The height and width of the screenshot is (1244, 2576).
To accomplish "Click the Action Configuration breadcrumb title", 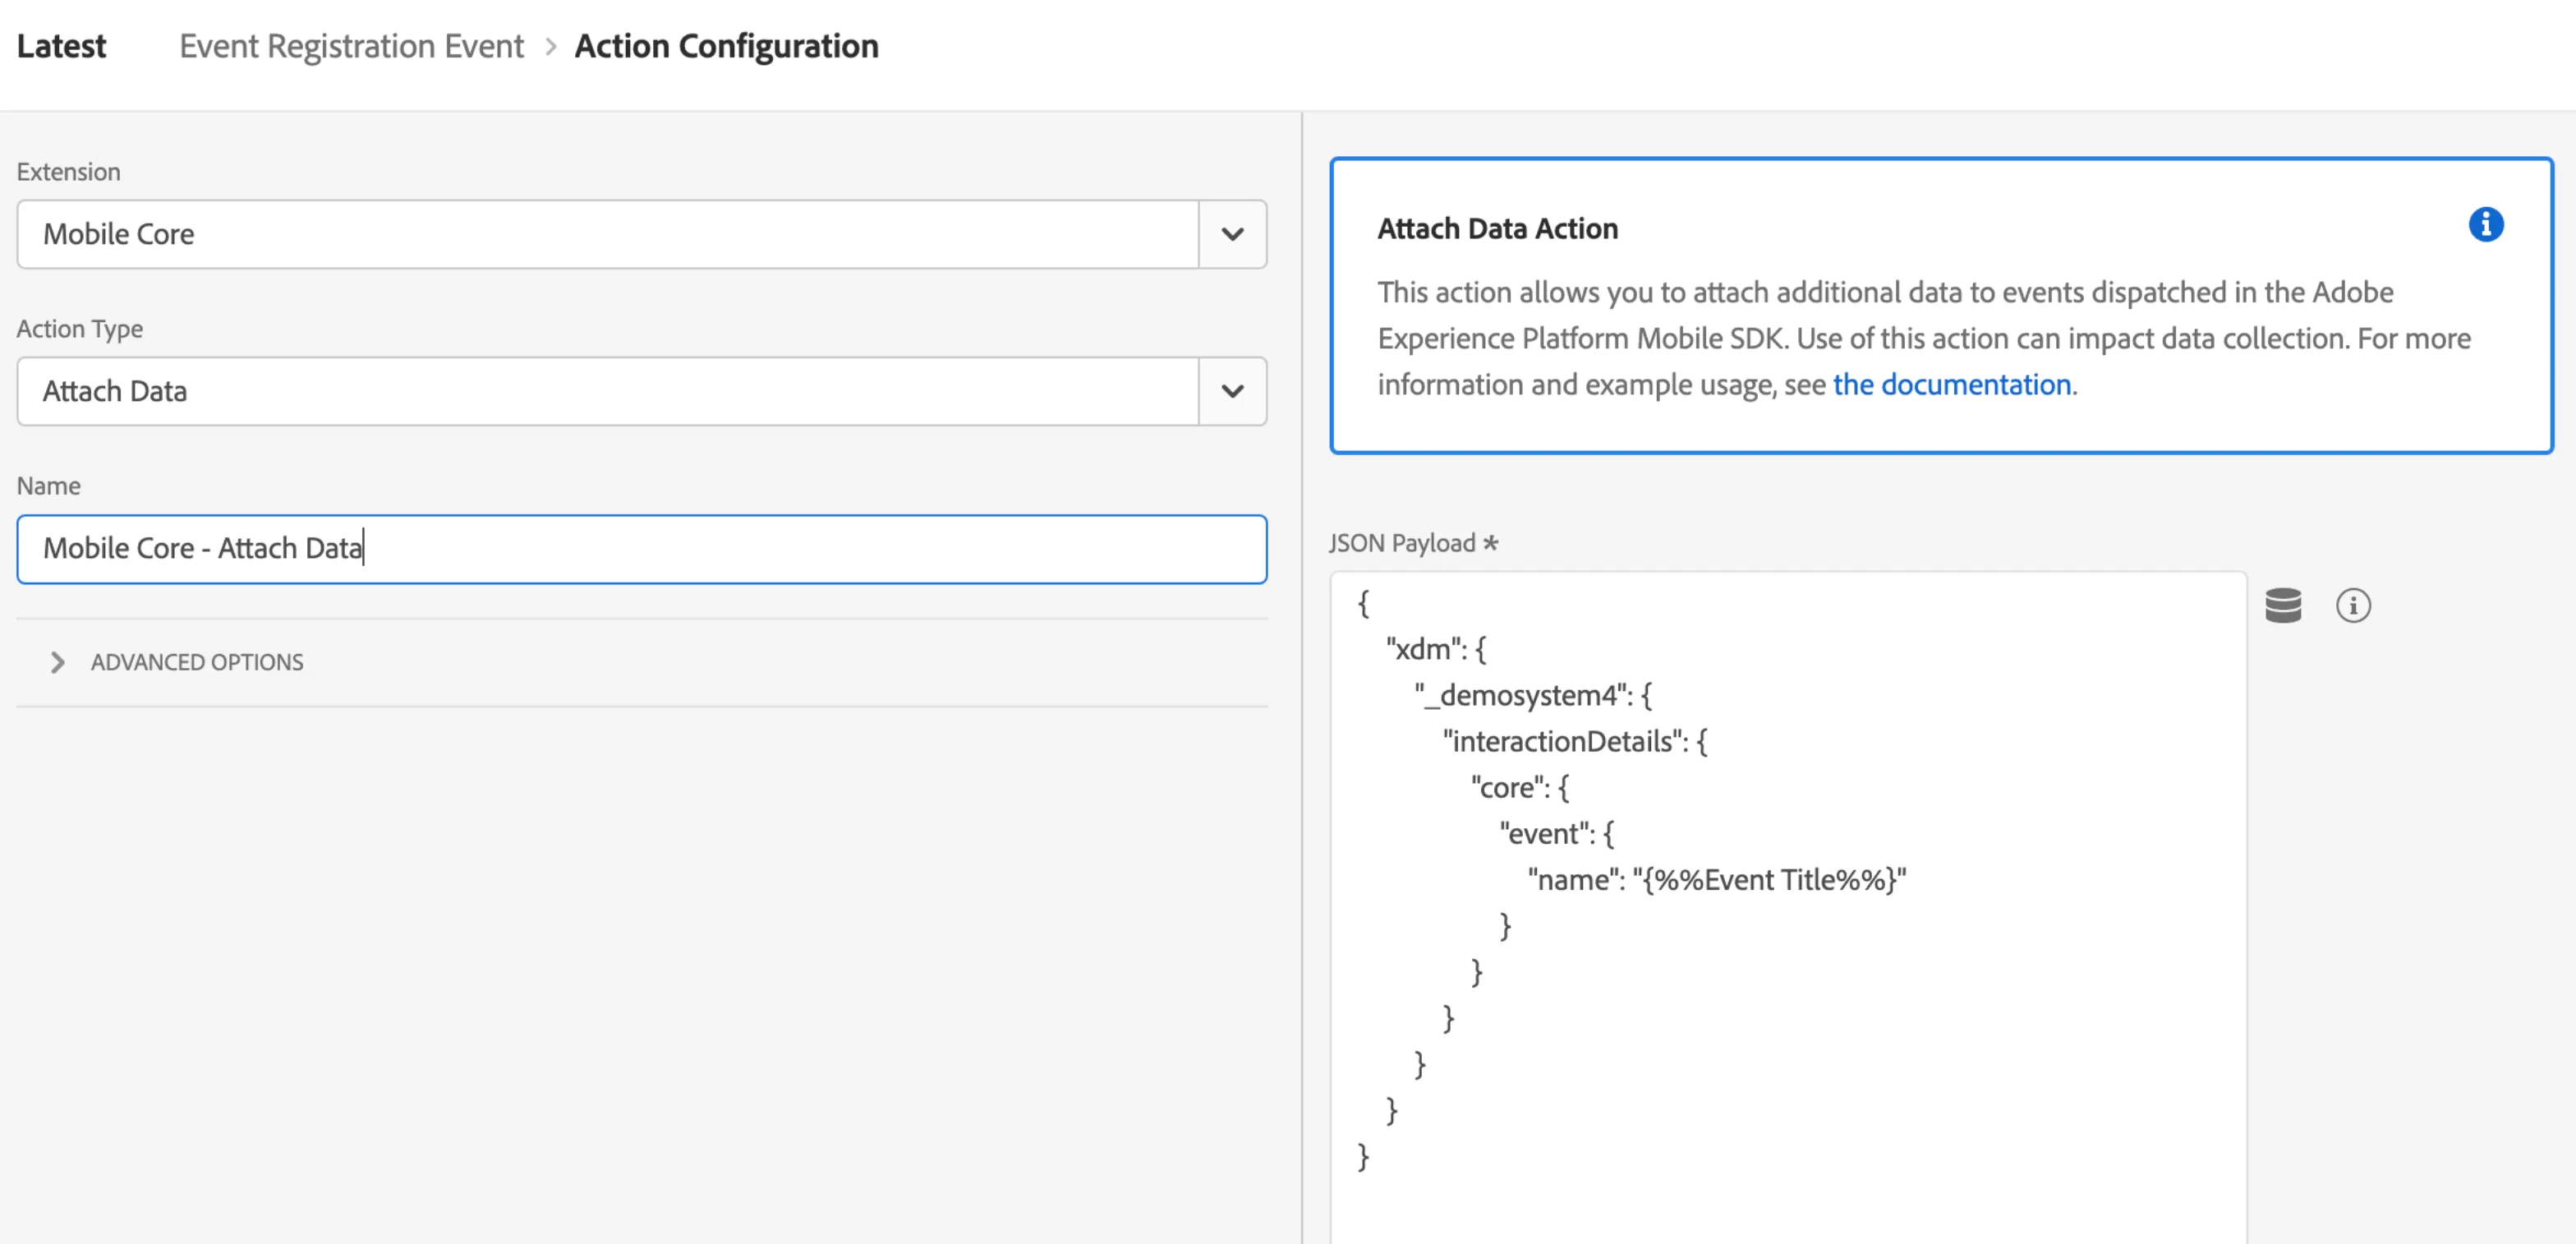I will [726, 46].
